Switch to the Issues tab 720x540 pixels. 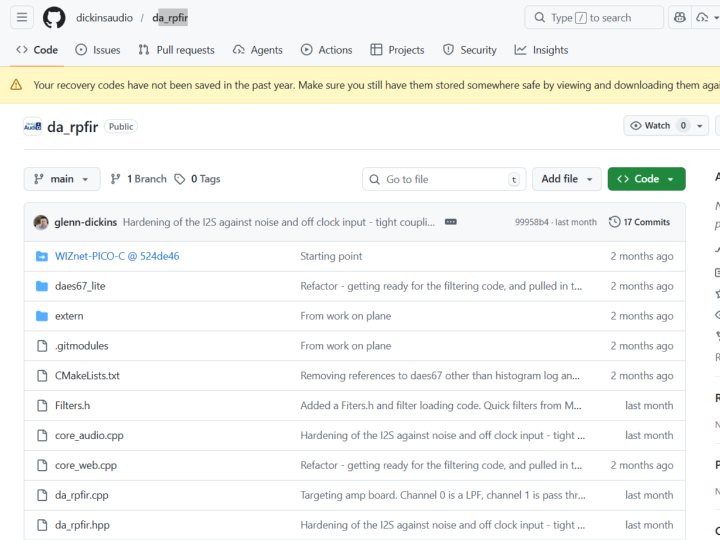coord(97,50)
